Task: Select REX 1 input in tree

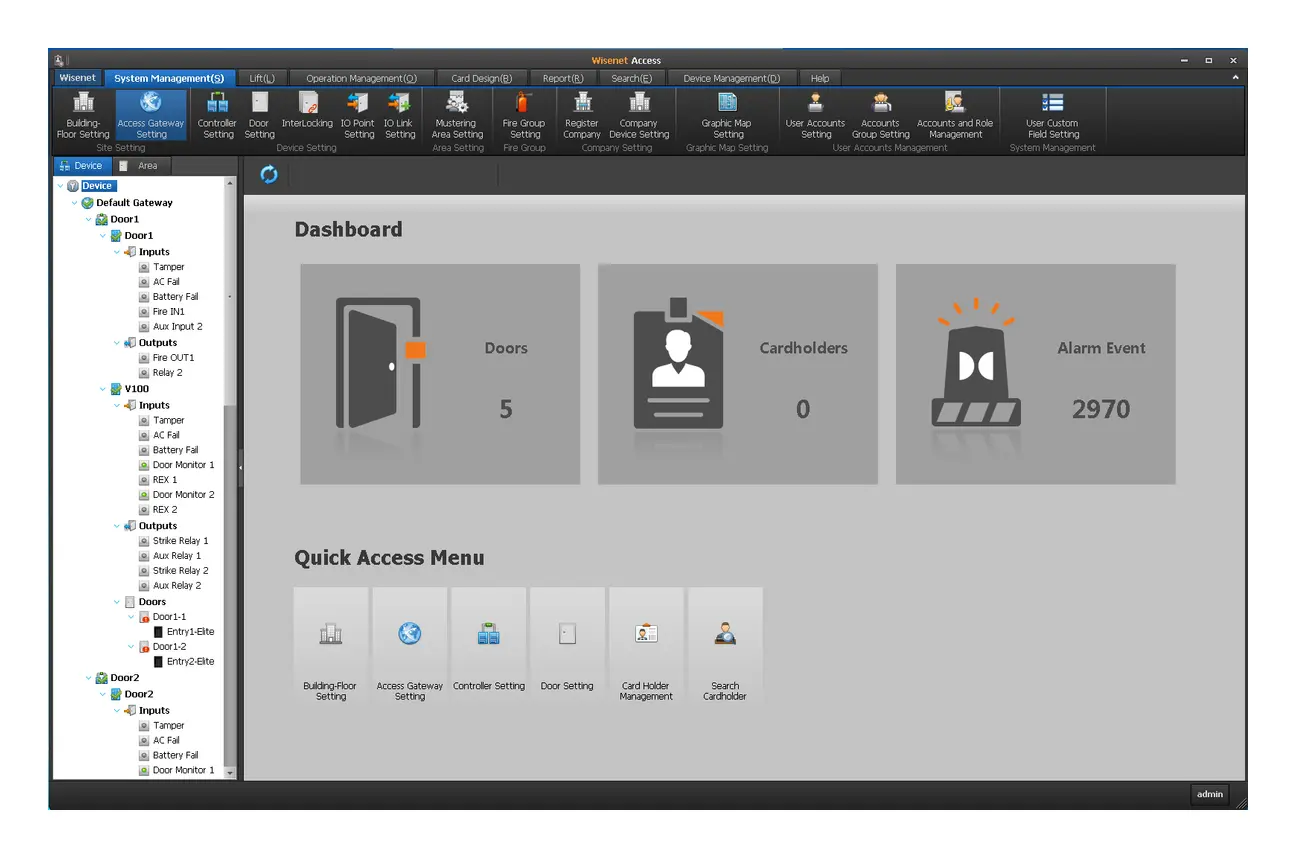Action: pos(165,480)
